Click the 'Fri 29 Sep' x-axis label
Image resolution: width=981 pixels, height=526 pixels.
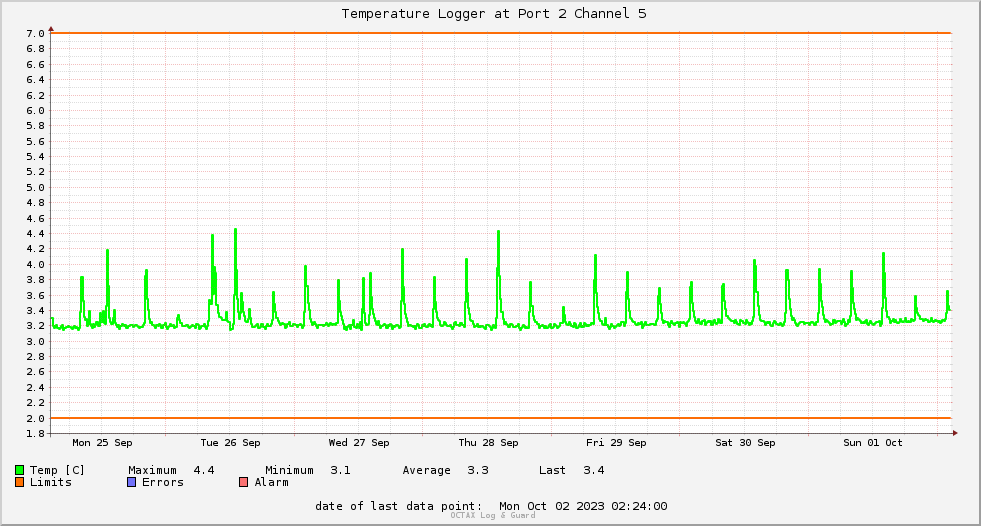pyautogui.click(x=616, y=443)
